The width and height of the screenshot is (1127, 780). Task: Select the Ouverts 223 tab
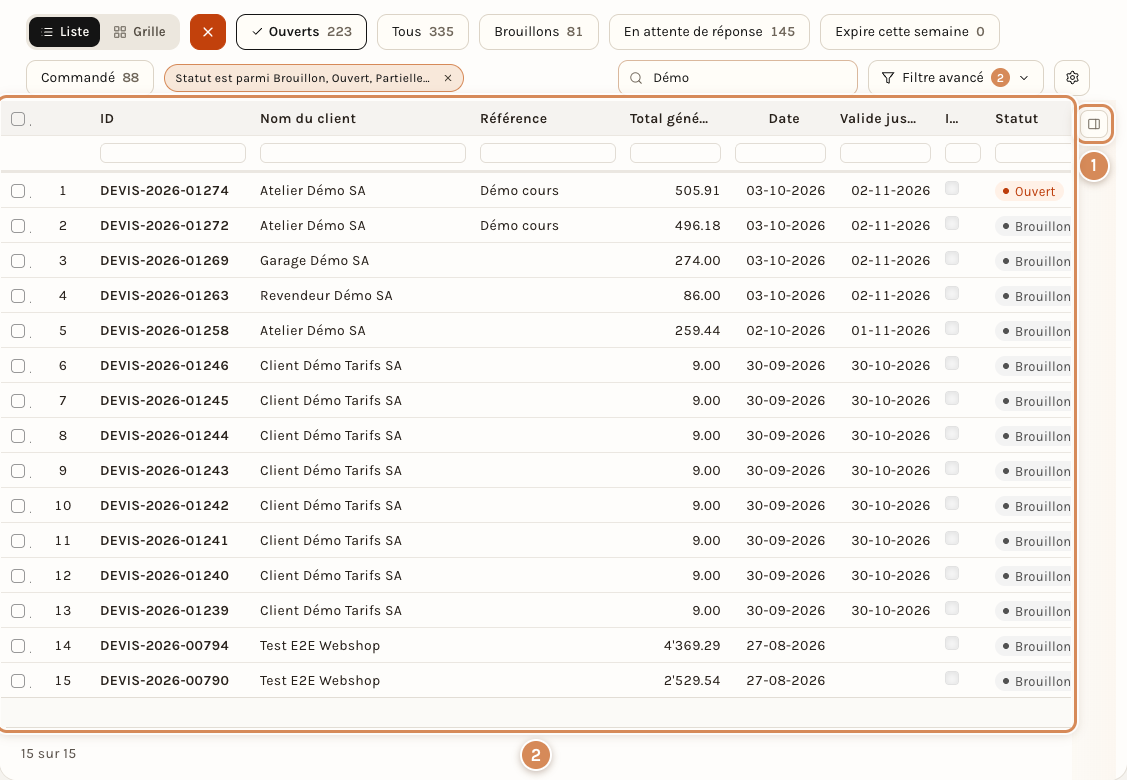301,32
